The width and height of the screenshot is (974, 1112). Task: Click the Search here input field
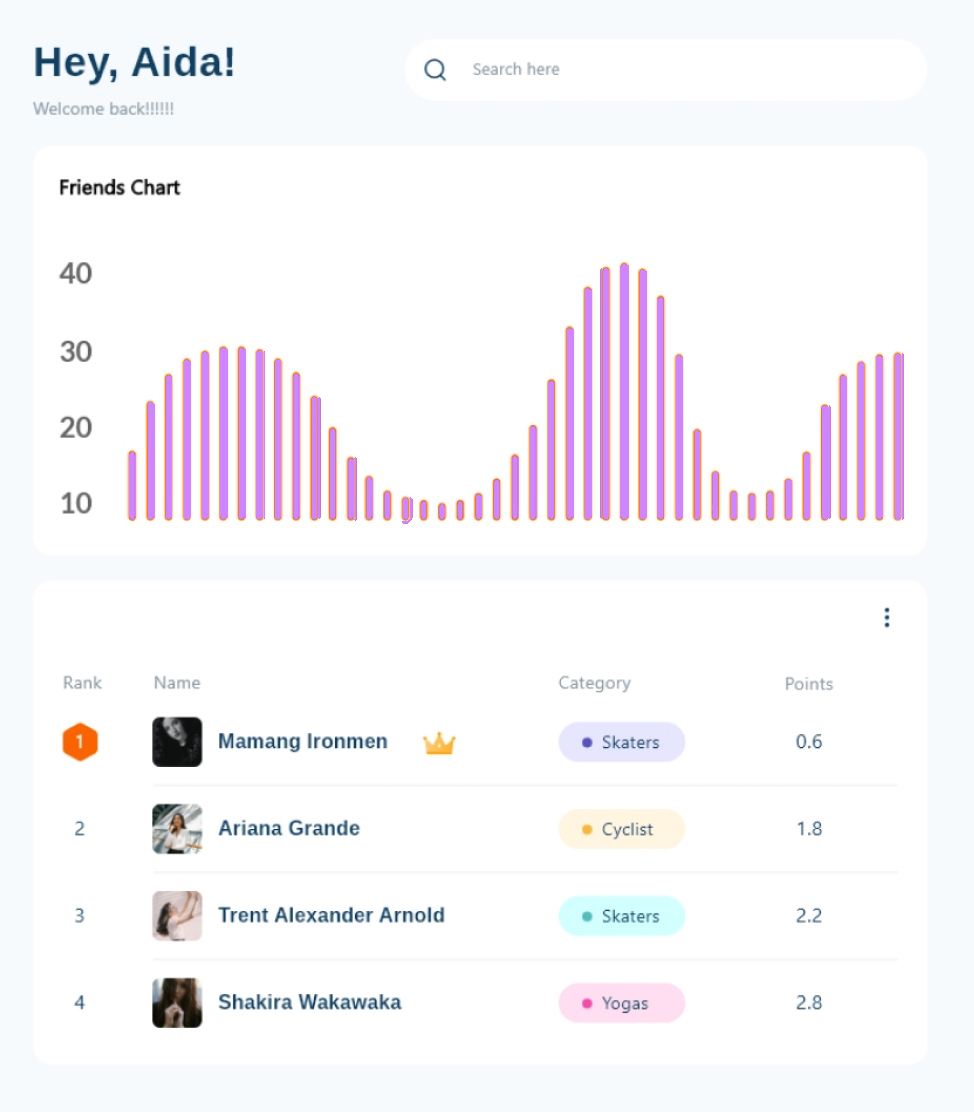680,70
